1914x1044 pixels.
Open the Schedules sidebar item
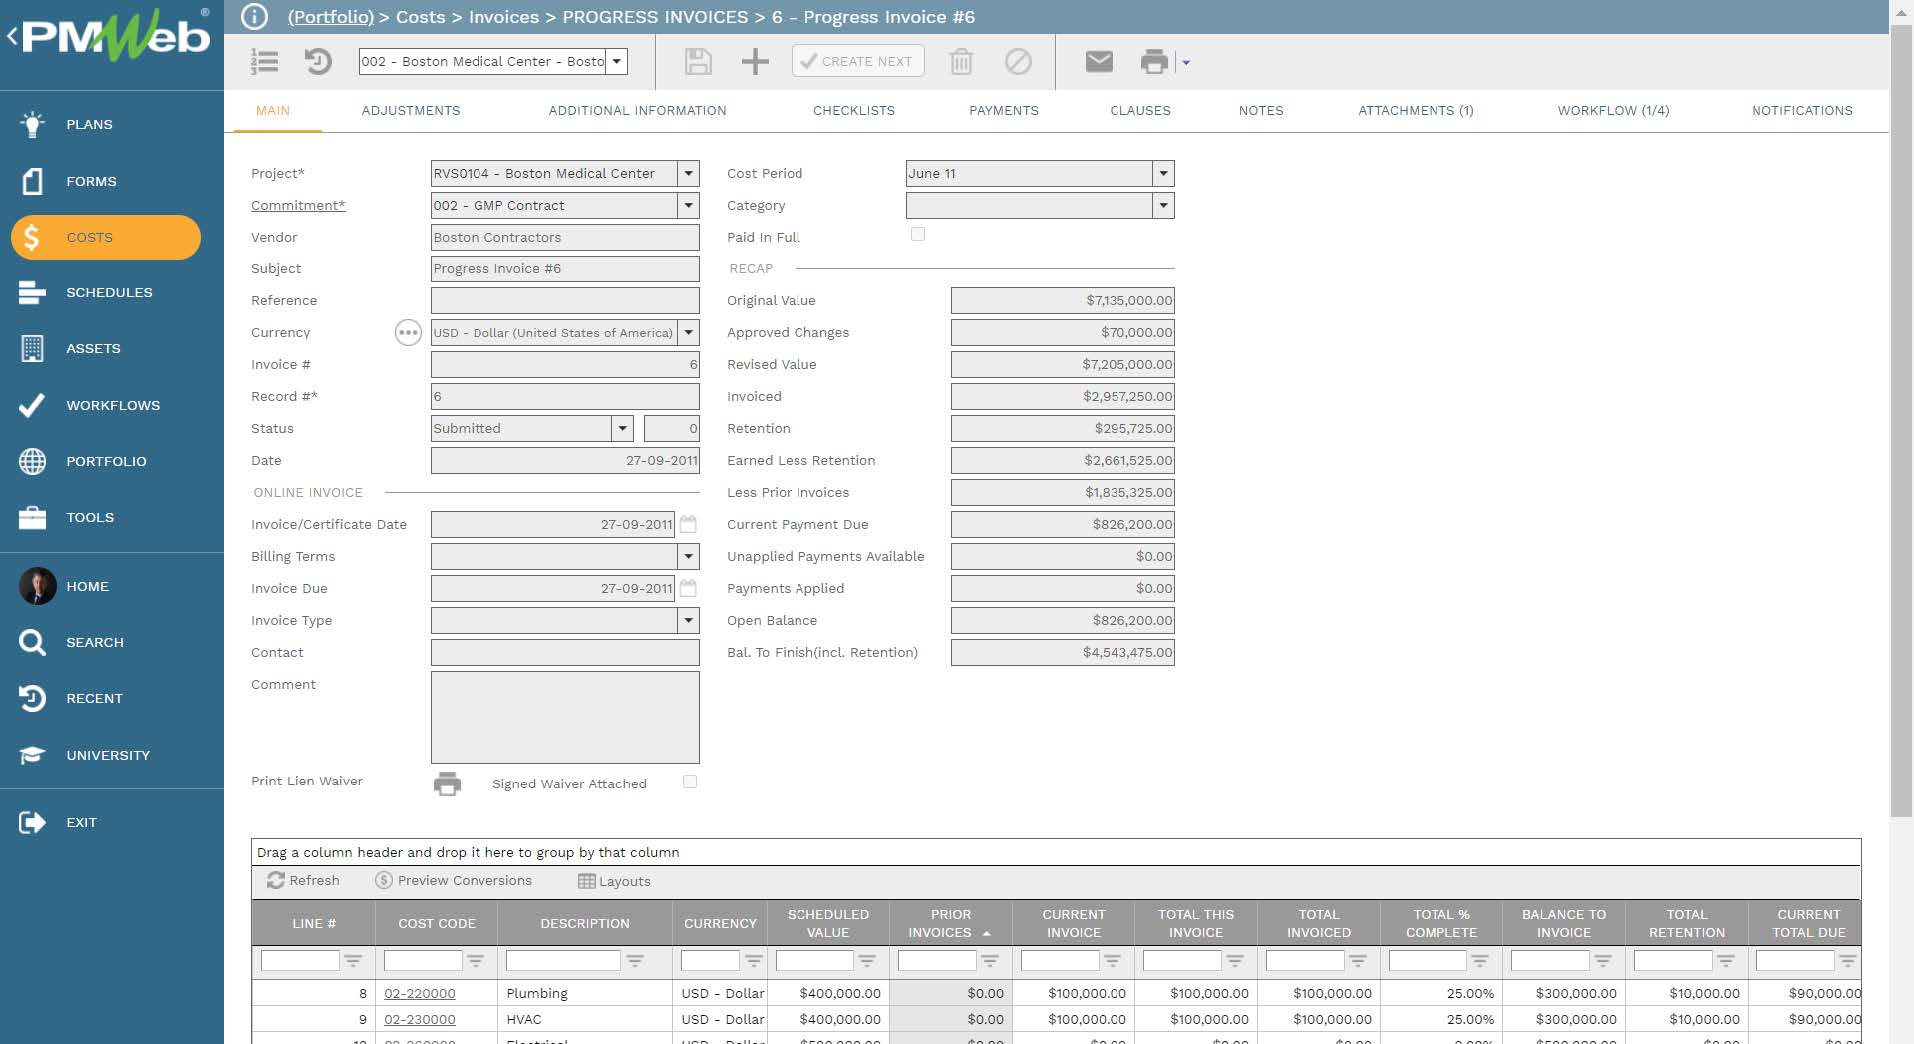[32, 292]
